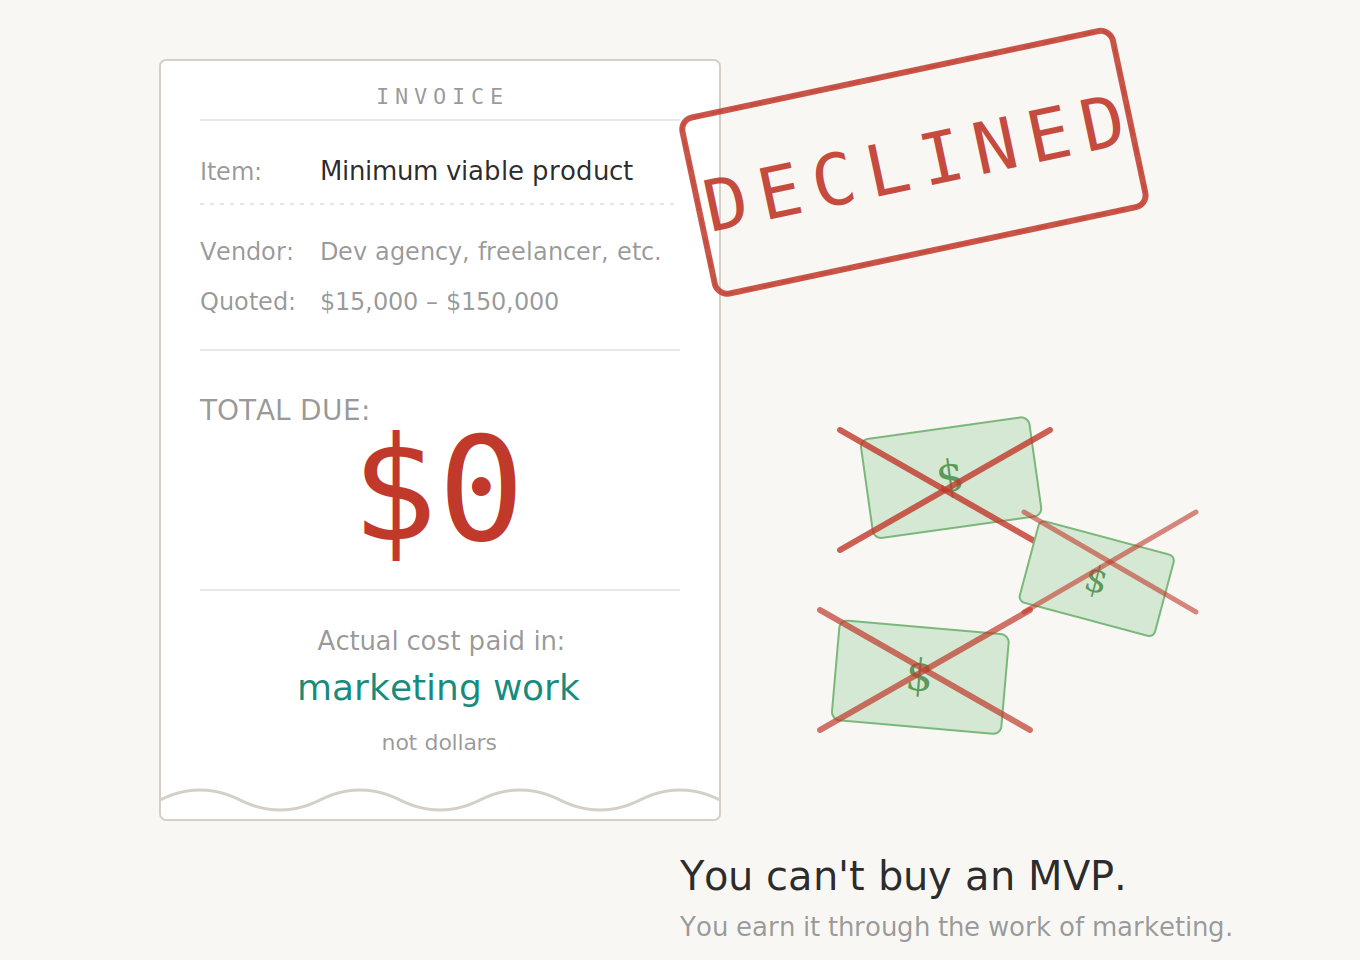Click the INVOICE header text
Screen dimensions: 1360x960
440,97
